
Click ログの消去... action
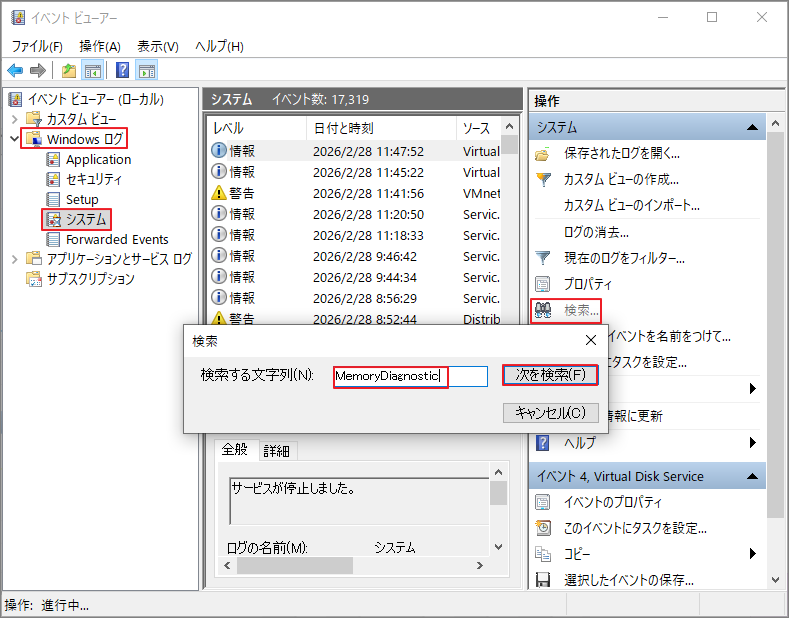coord(596,232)
